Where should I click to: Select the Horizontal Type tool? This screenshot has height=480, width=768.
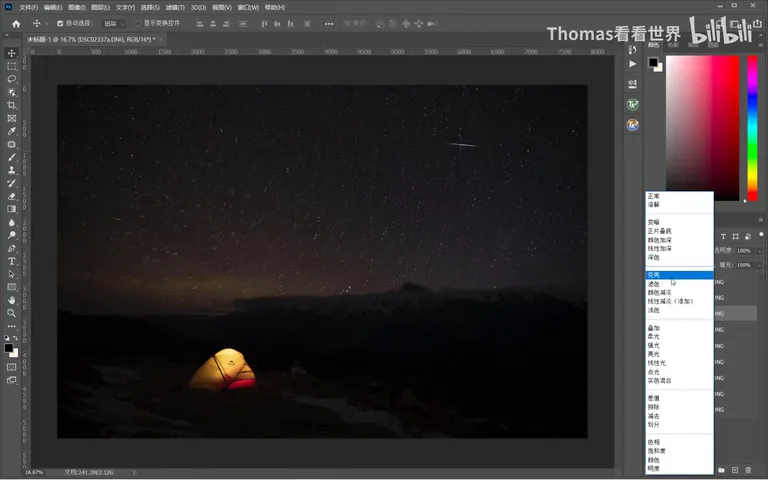[12, 262]
